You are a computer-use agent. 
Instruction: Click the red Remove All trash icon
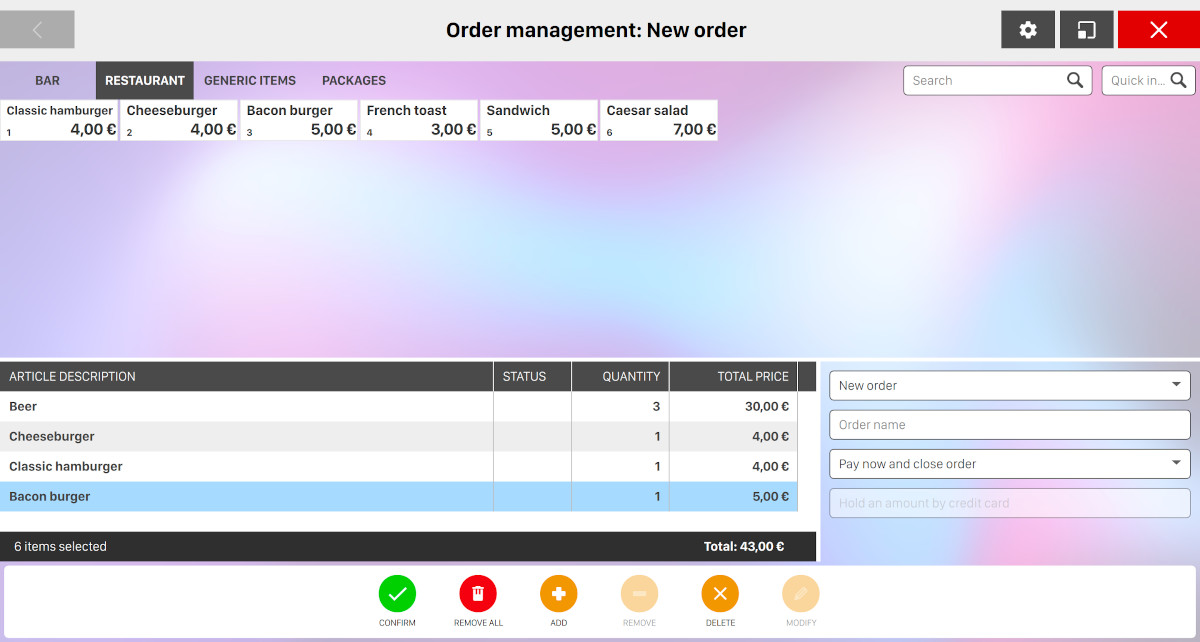click(x=478, y=593)
